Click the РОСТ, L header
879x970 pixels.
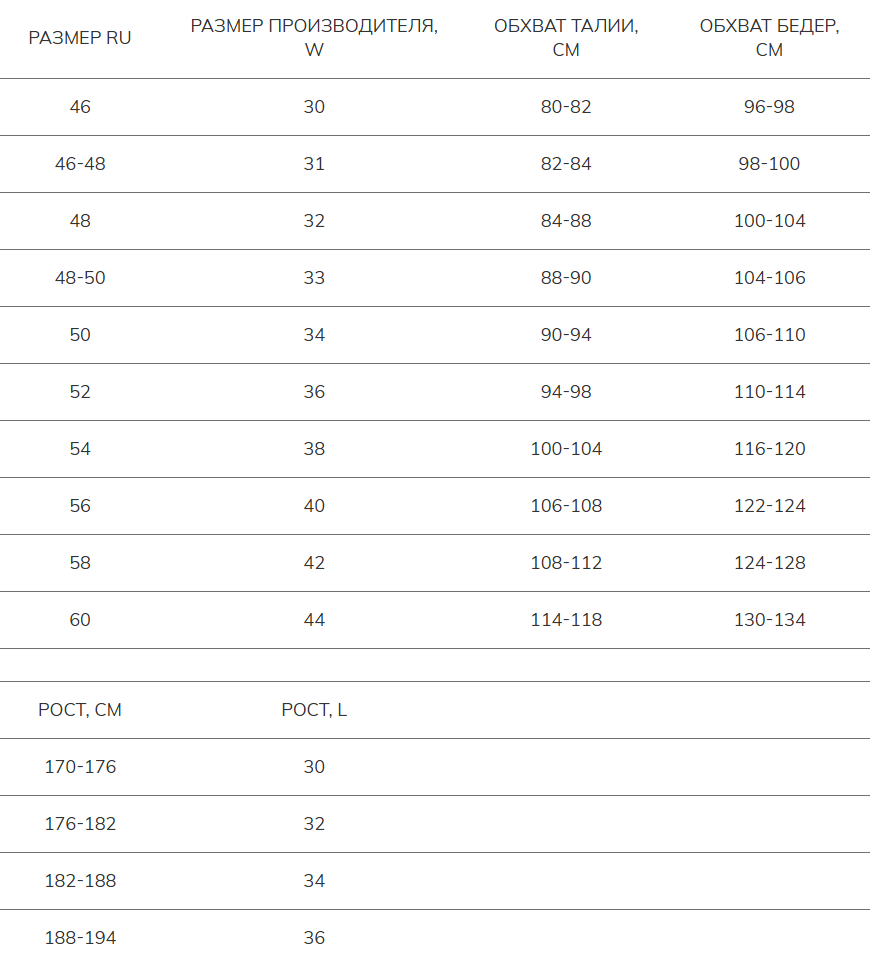[x=314, y=710]
